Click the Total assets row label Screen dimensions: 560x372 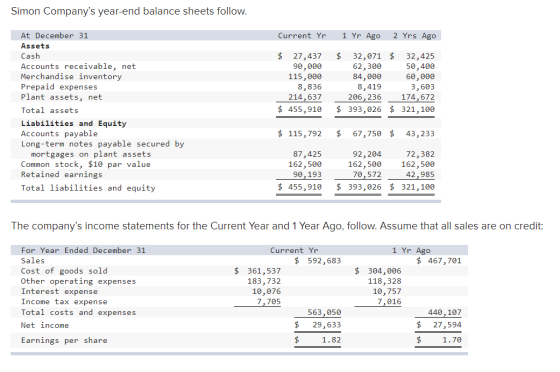(x=49, y=110)
